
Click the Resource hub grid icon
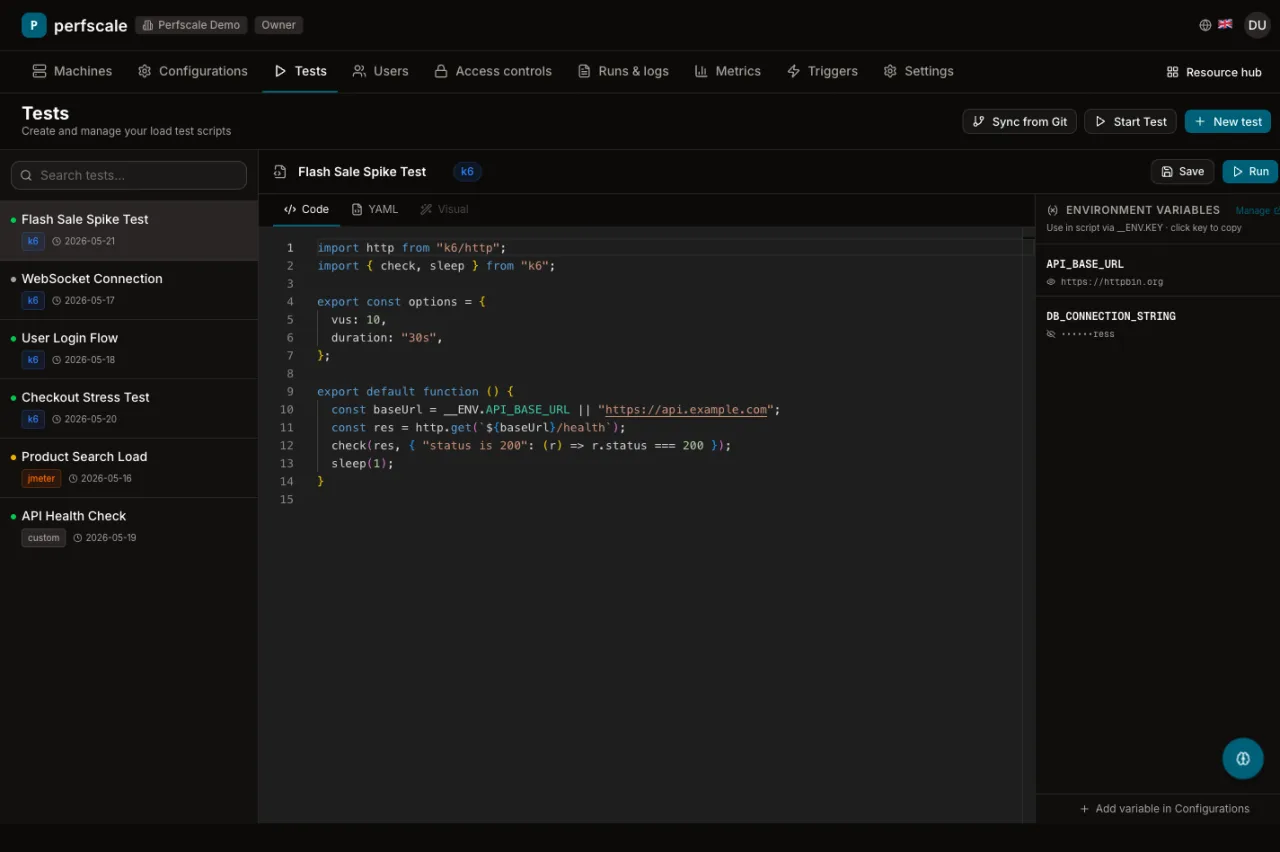[1173, 72]
